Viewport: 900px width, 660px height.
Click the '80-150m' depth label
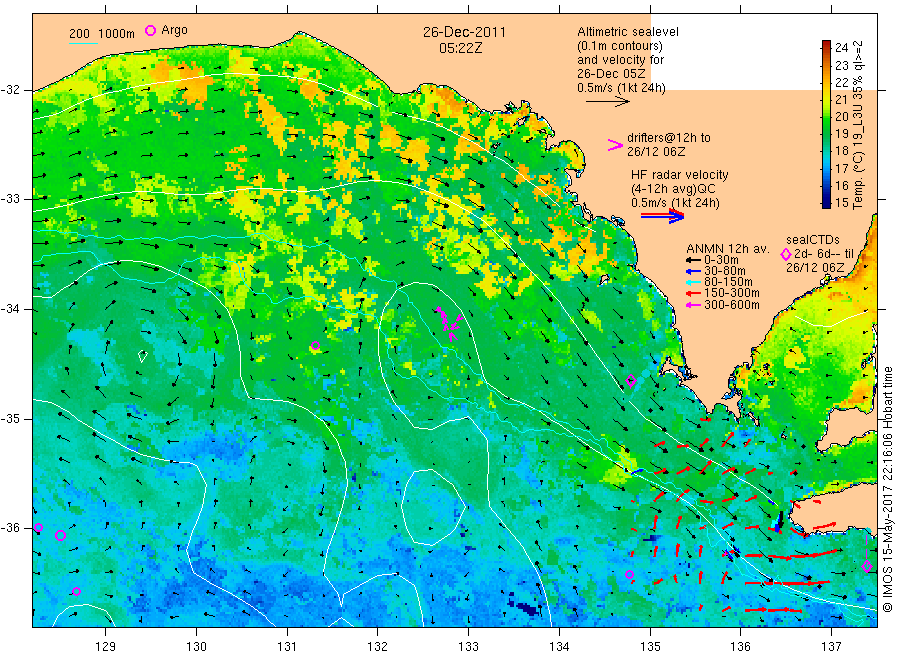[728, 282]
